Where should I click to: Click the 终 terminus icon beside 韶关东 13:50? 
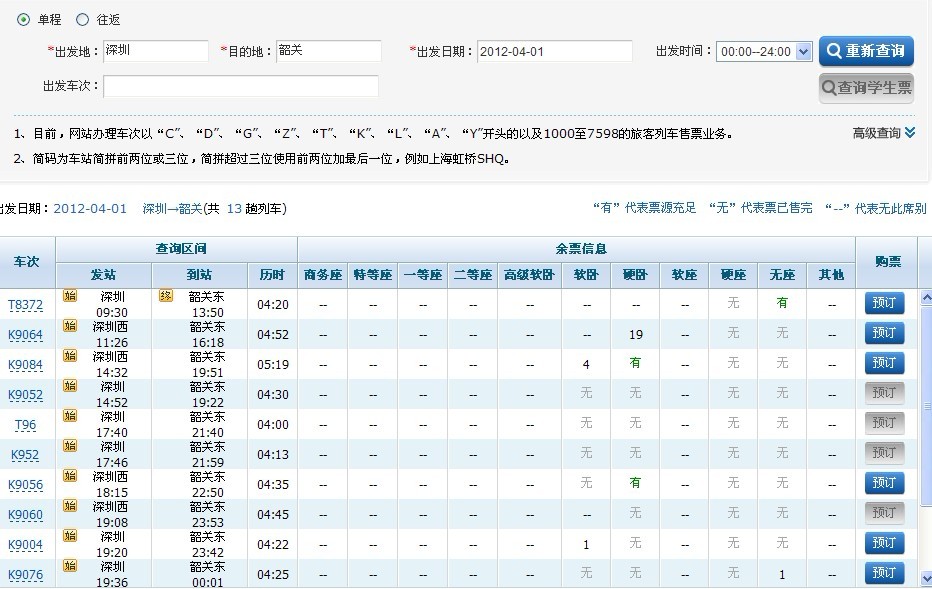[x=165, y=297]
